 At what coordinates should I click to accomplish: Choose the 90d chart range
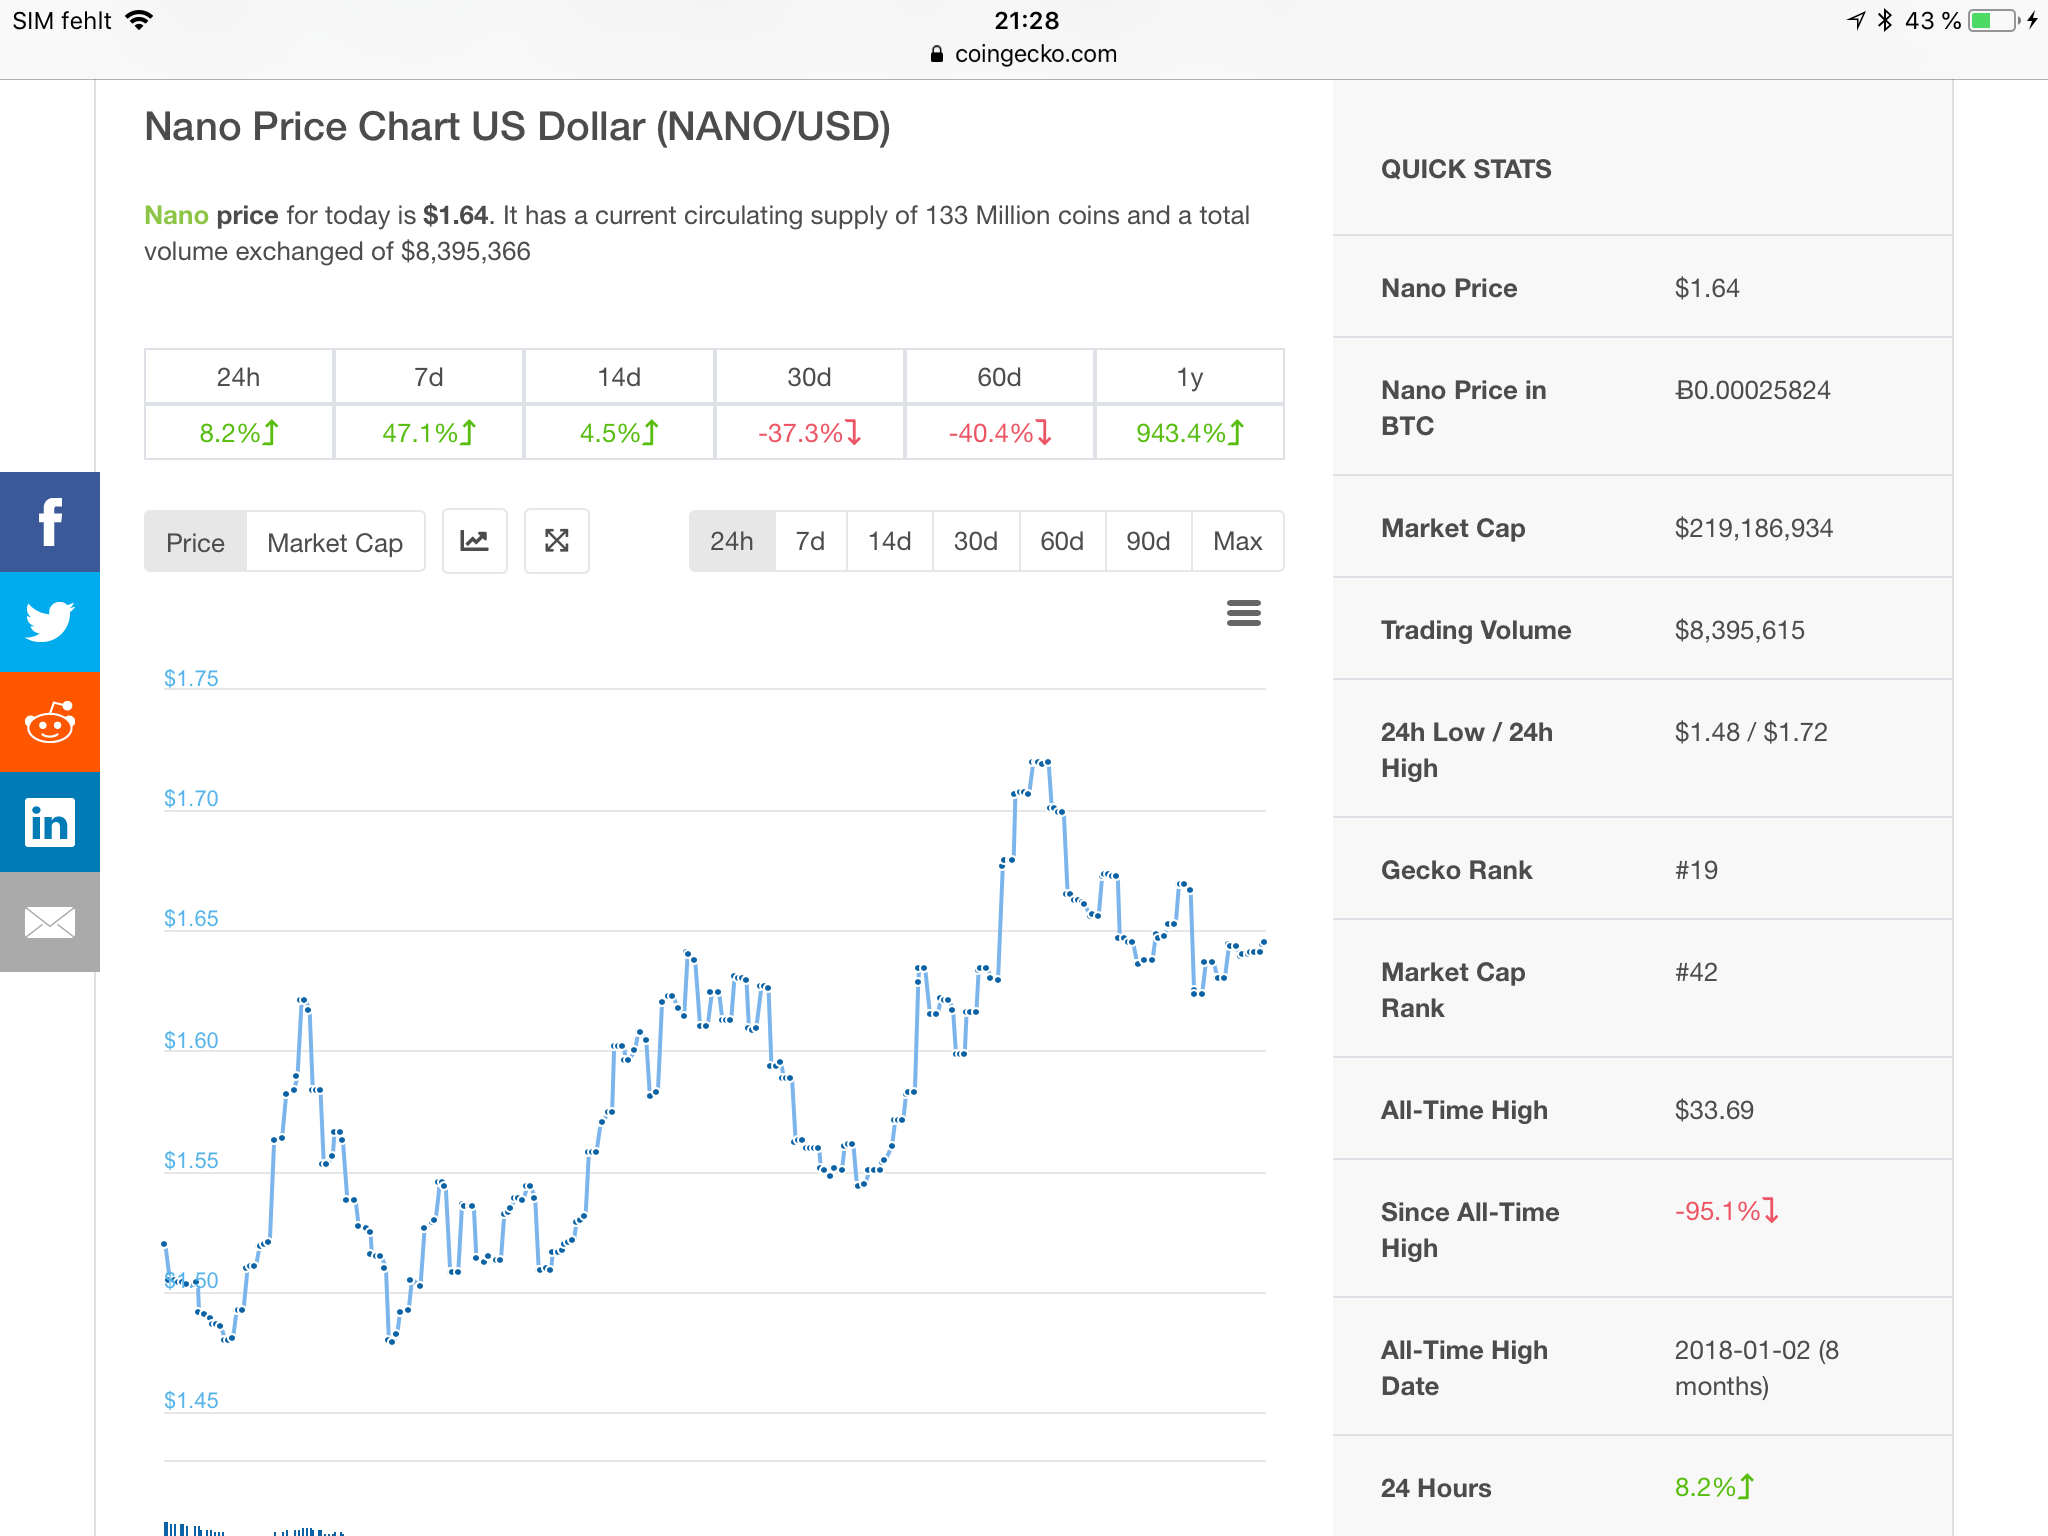1148,541
